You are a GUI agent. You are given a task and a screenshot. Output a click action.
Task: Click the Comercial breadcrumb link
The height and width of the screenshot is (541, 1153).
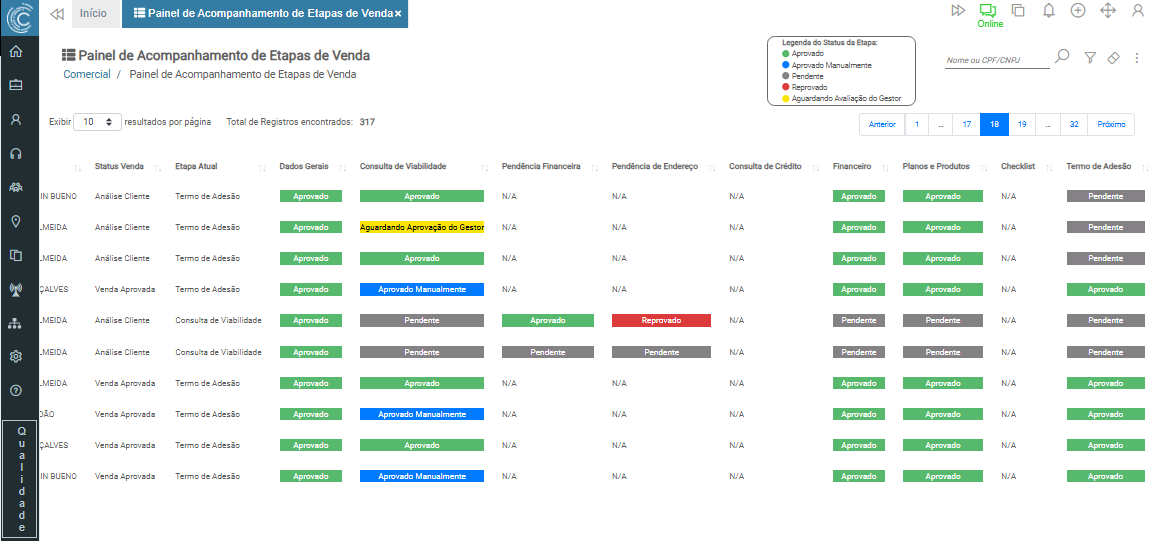(87, 74)
